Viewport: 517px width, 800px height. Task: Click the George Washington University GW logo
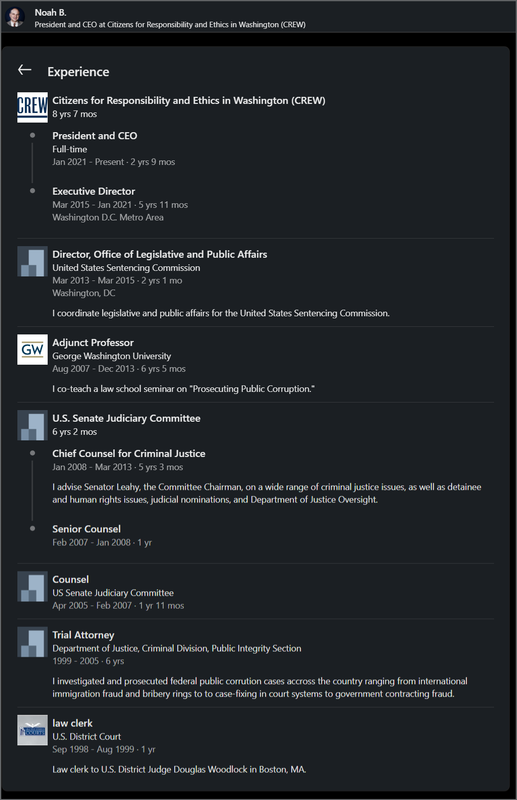[32, 349]
